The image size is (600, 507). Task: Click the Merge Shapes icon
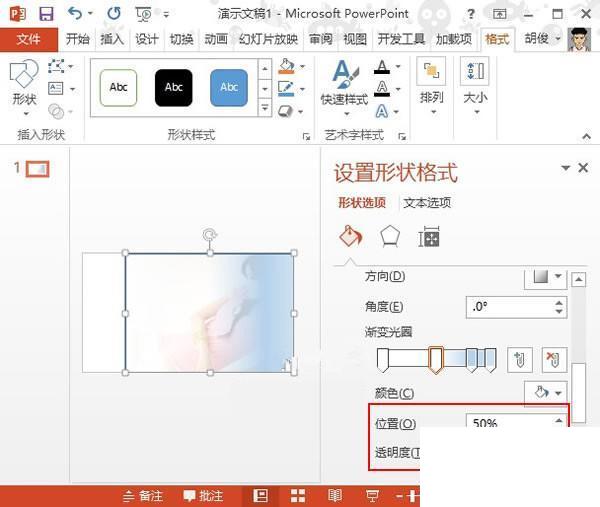pos(56,111)
